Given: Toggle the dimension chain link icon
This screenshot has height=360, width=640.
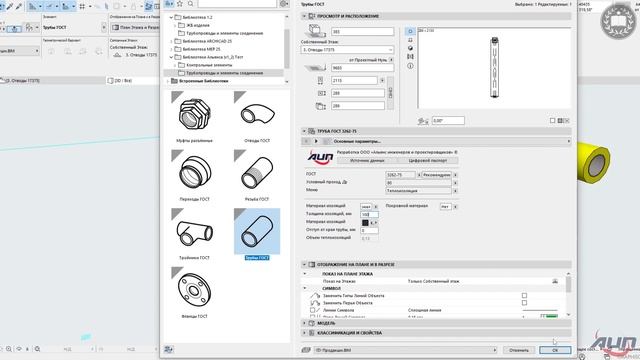Looking at the screenshot, I should pos(390,93).
